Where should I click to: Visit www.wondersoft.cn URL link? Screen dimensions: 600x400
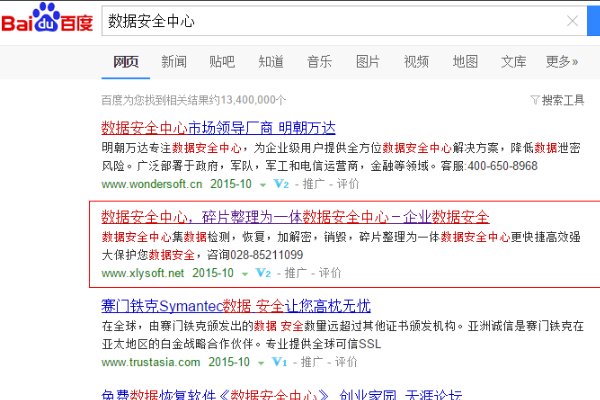152,184
